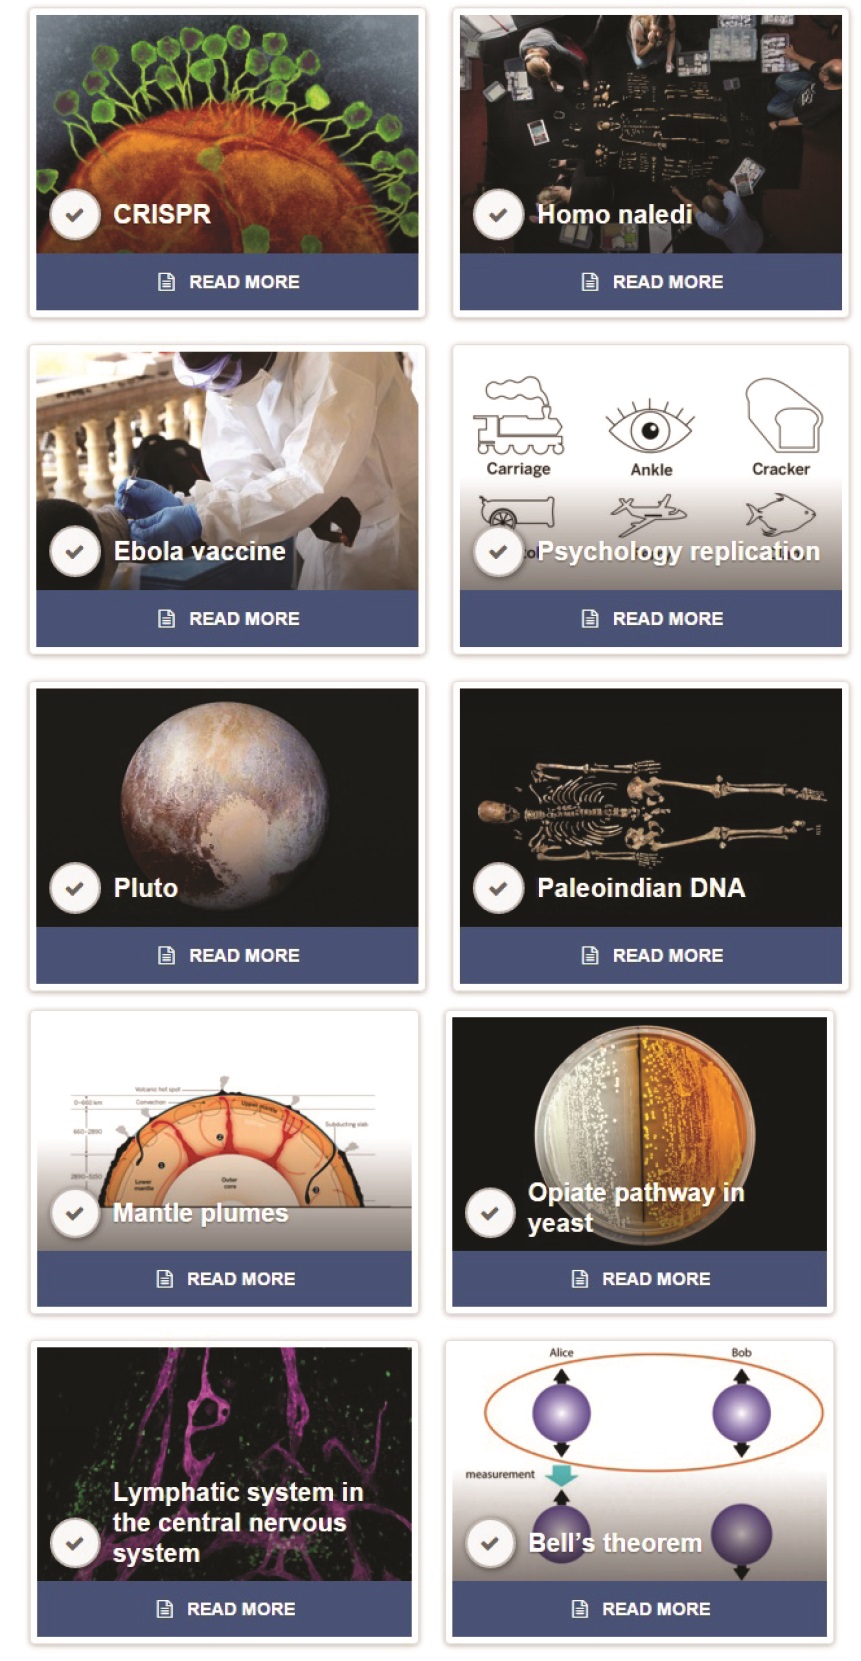Toggle the checkmark circle next to CRISPR
The height and width of the screenshot is (1661, 861).
point(75,214)
